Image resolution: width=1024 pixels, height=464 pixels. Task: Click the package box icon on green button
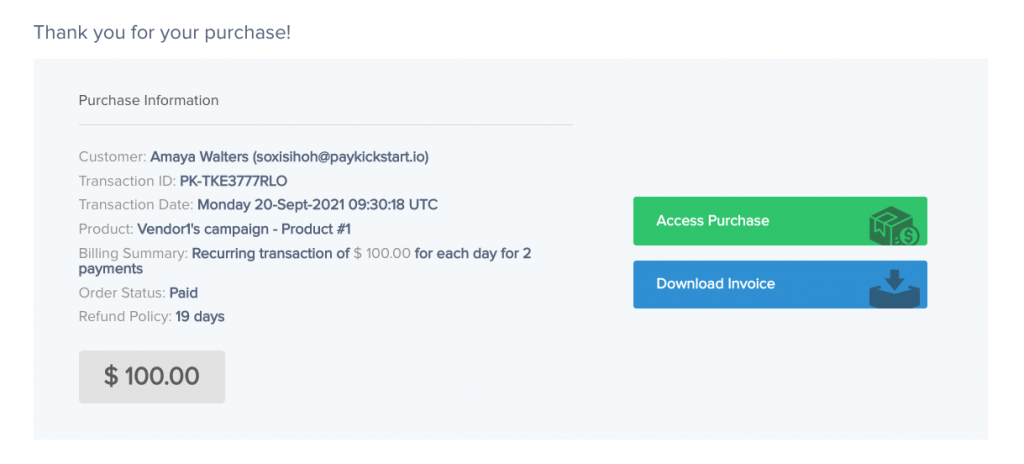point(894,224)
